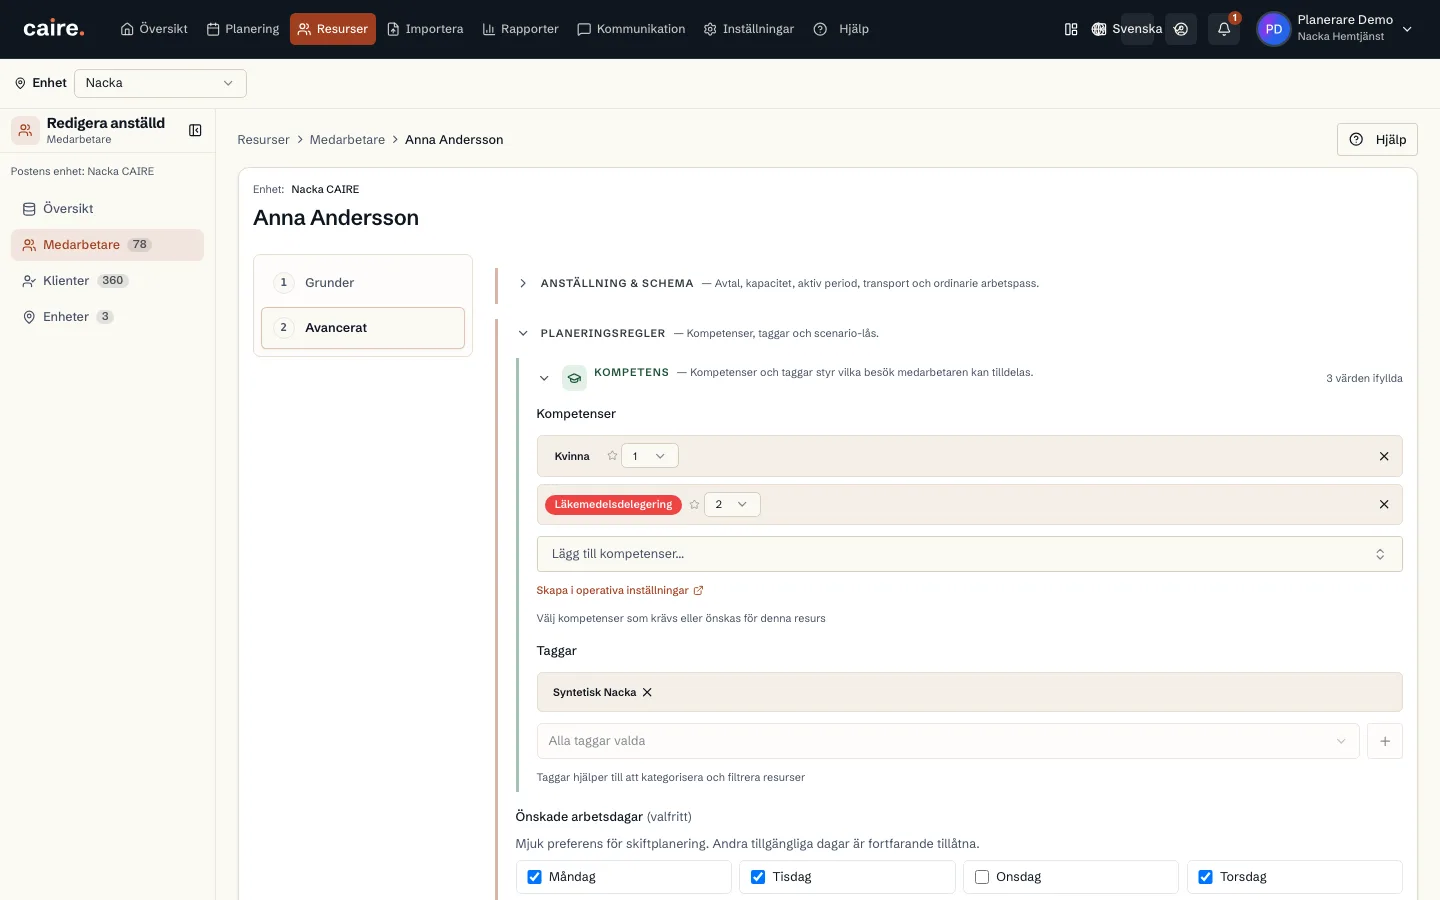This screenshot has width=1440, height=900.
Task: Go to Översikt in top navigation
Action: coord(154,29)
